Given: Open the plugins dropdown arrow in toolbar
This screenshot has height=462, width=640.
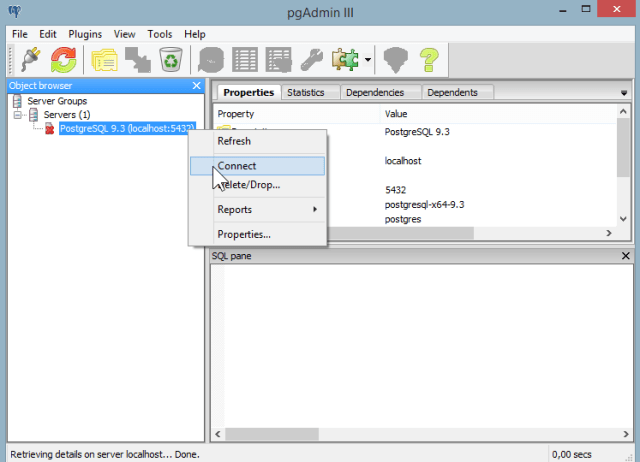Looking at the screenshot, I should point(368,60).
